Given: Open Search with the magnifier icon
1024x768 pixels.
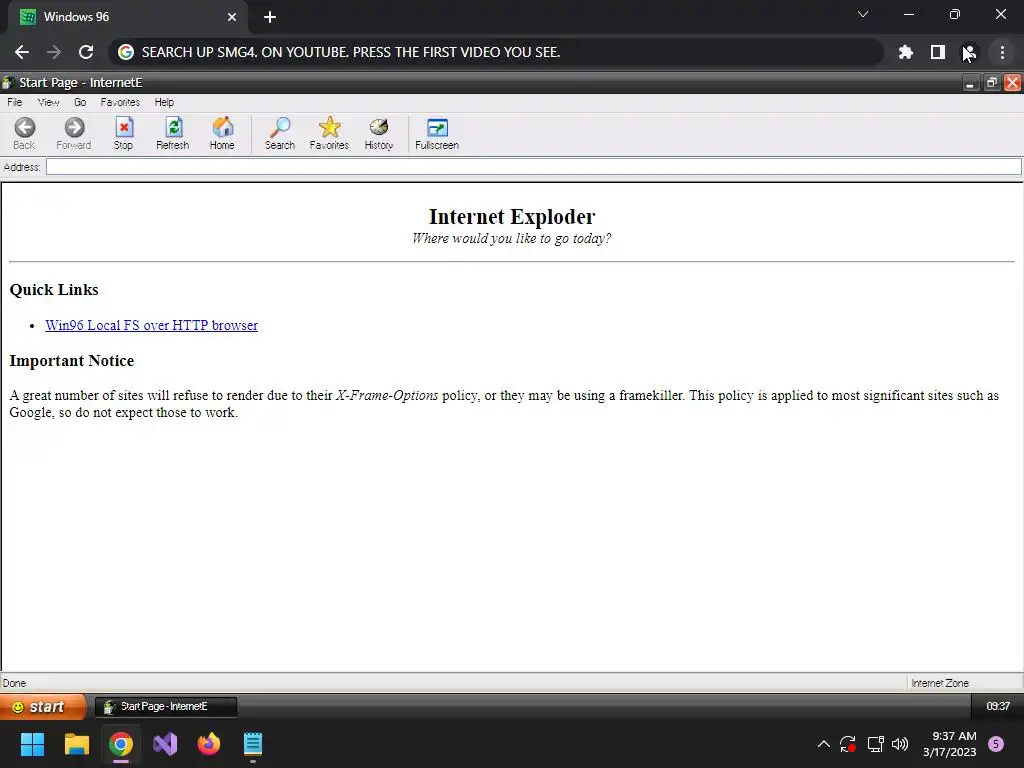Looking at the screenshot, I should pos(280,133).
